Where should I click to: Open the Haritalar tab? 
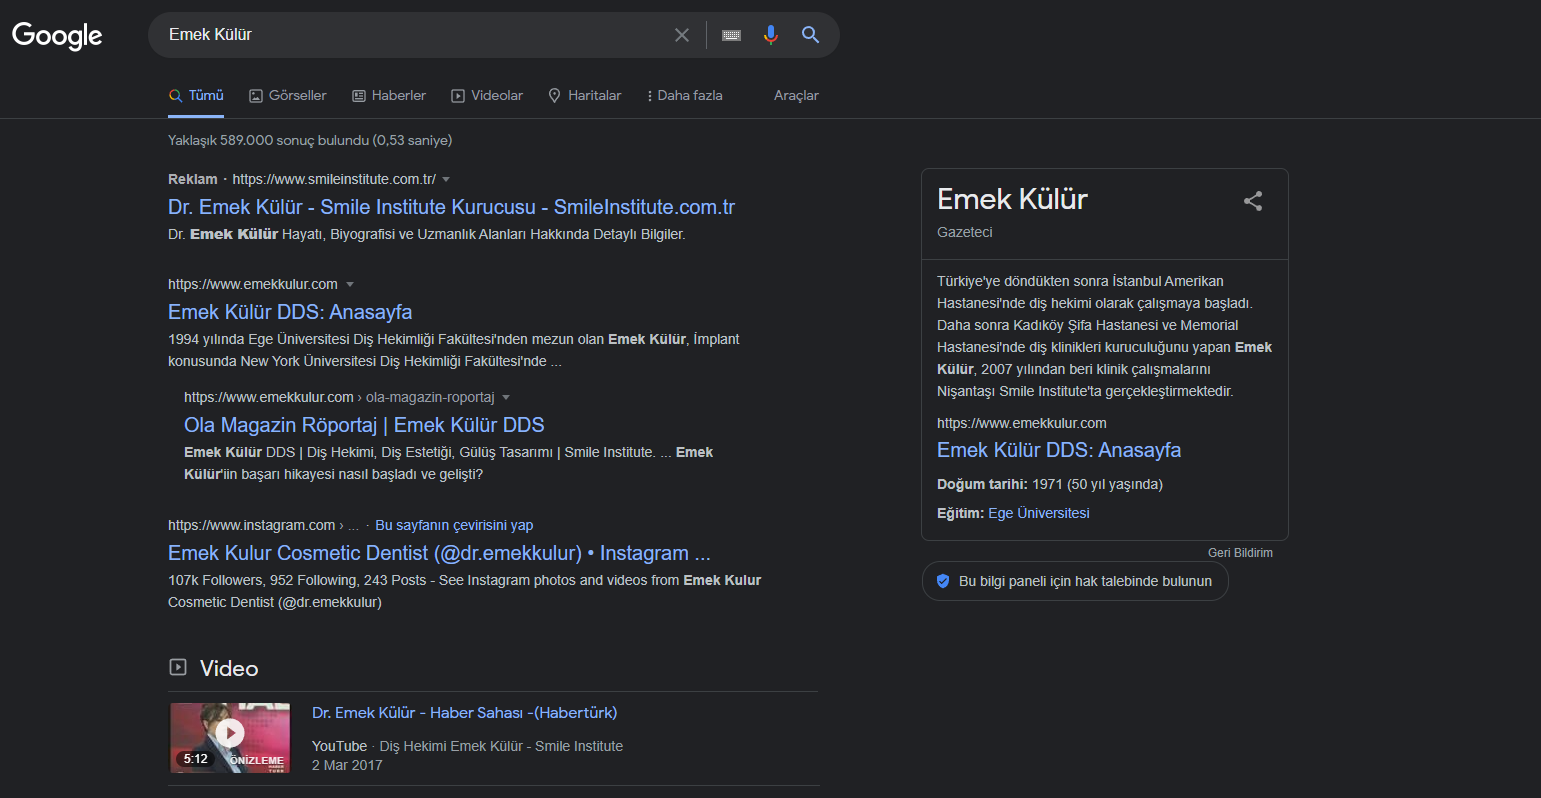click(585, 96)
